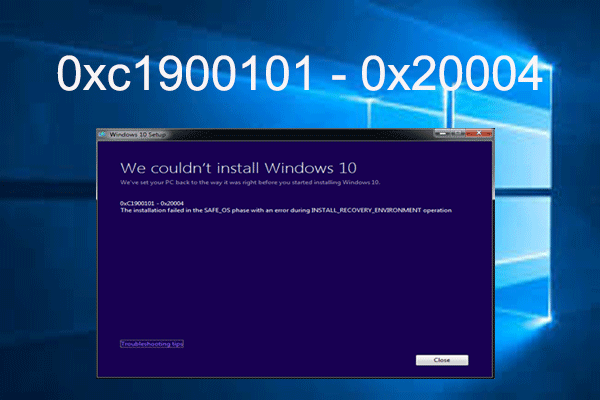
Task: Close the Windows 10 Setup window with the red X
Action: pos(479,133)
